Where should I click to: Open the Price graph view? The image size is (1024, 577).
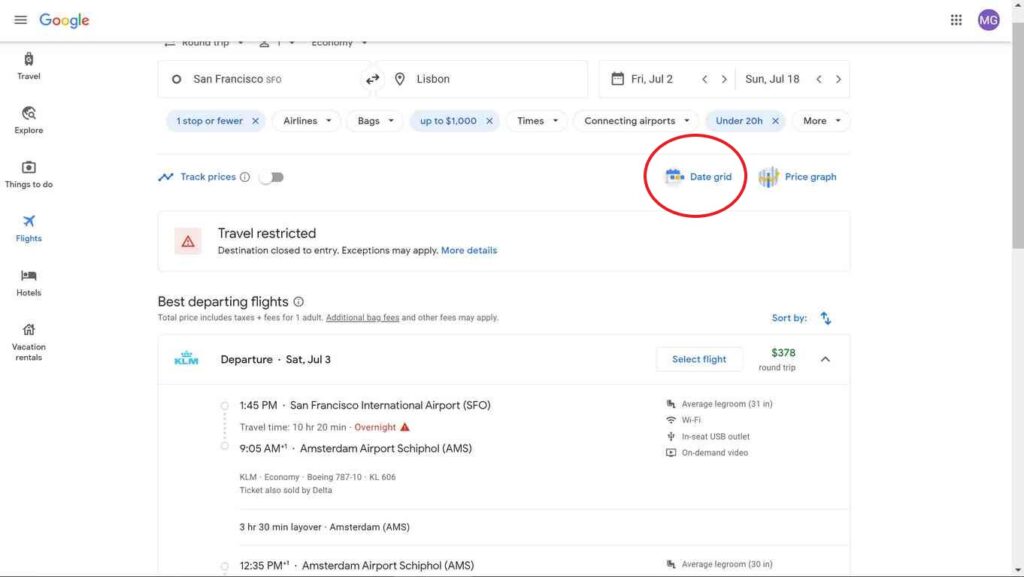pyautogui.click(x=797, y=177)
